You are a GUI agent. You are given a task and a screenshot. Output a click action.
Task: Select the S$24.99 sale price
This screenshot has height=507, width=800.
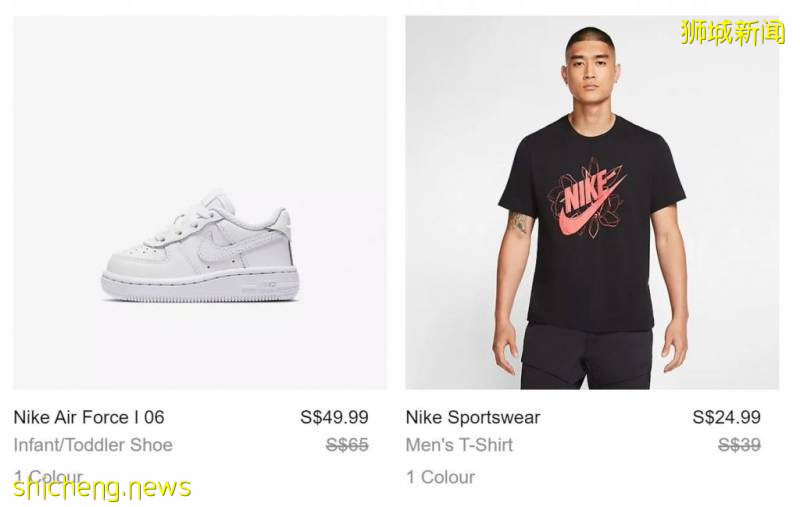coord(726,417)
